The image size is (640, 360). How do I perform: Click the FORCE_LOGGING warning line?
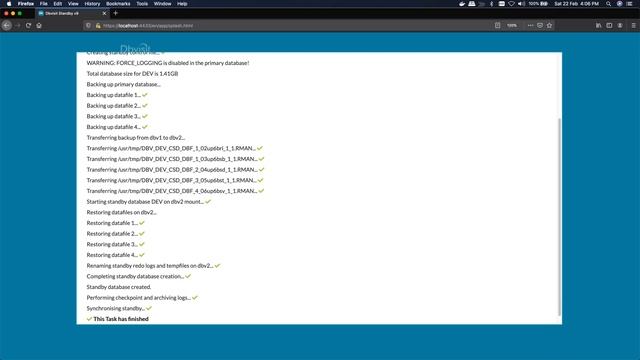[168, 63]
